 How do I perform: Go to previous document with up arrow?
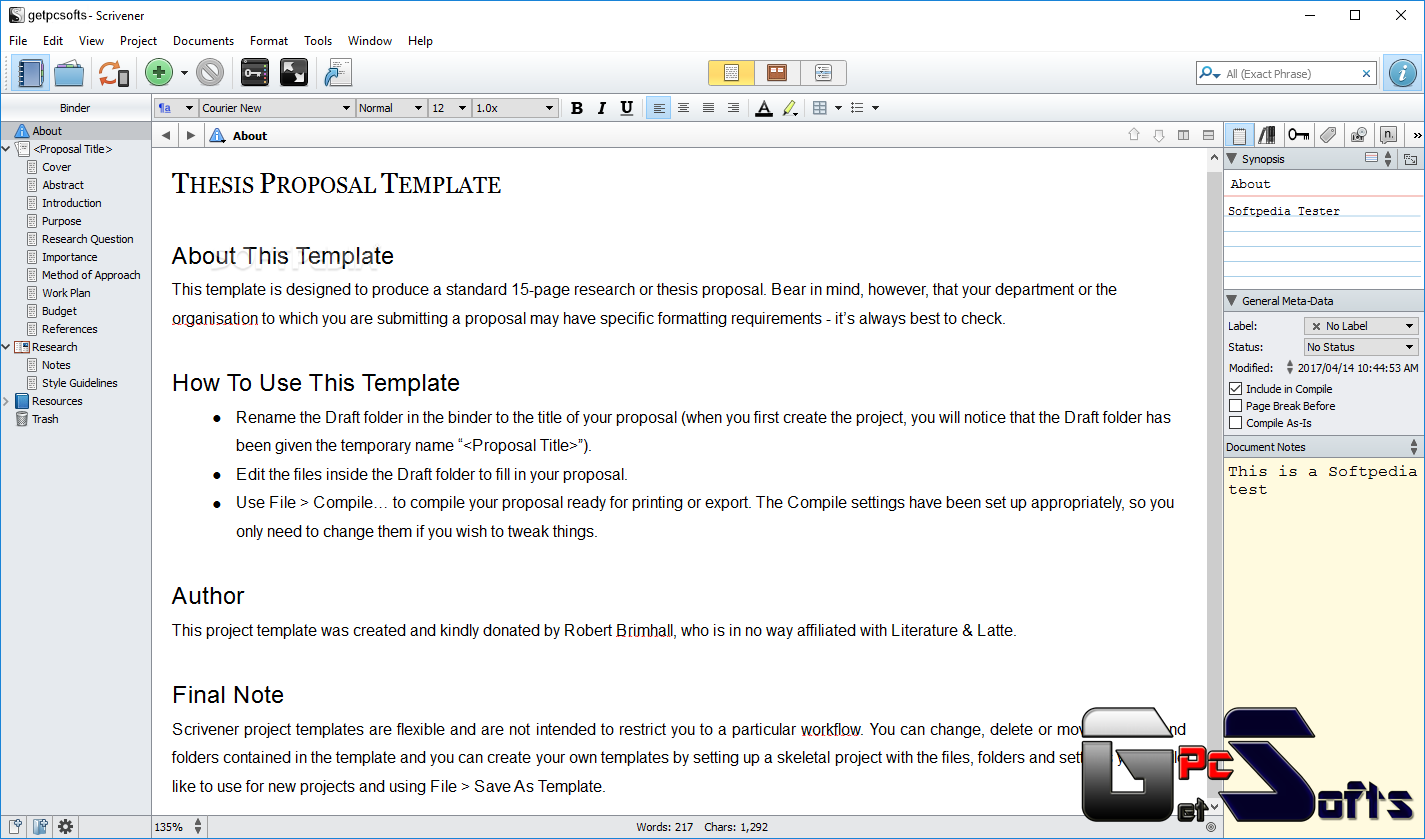(x=1134, y=135)
